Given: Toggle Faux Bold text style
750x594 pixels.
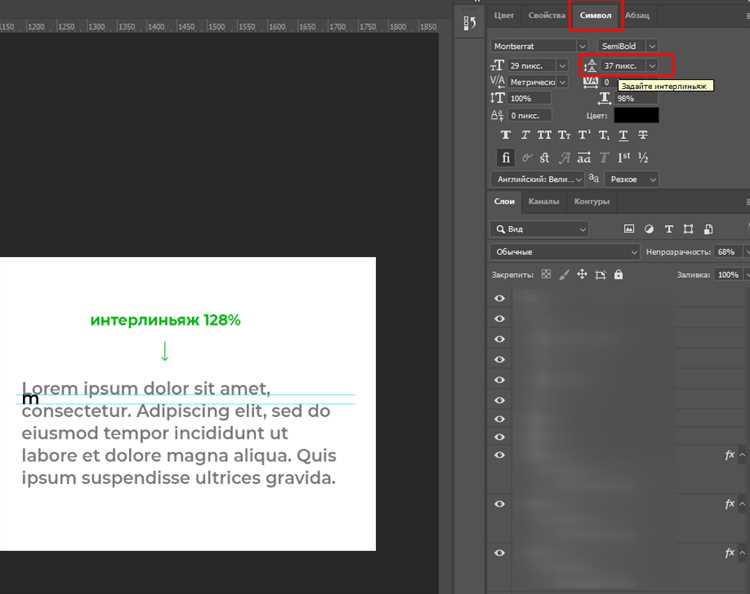Looking at the screenshot, I should click(505, 135).
